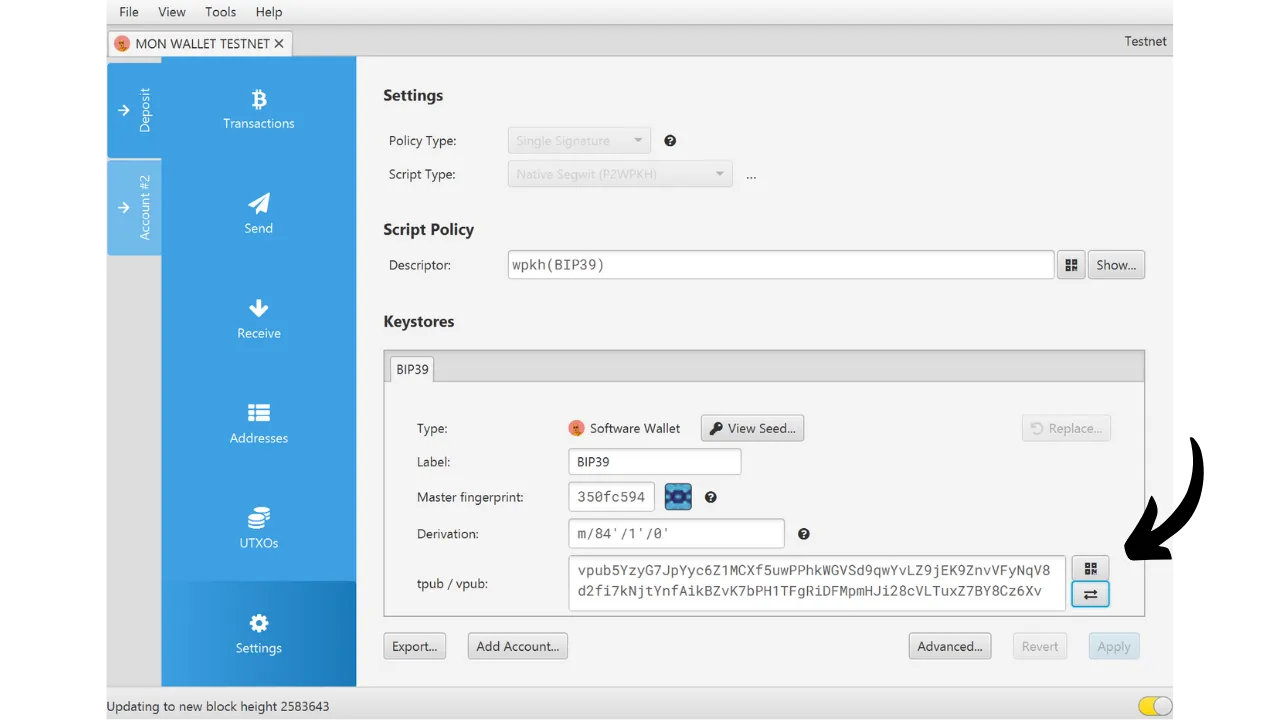Select the Account #2 side tab
The height and width of the screenshot is (720, 1280).
(134, 207)
